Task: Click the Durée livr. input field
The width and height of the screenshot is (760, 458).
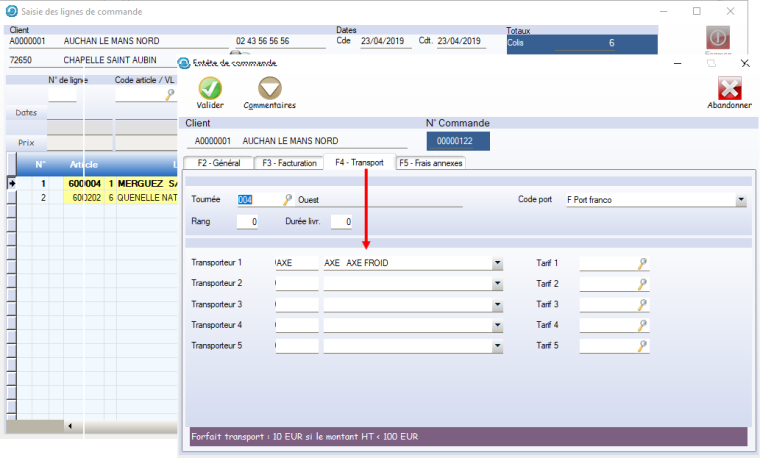Action: (341, 222)
